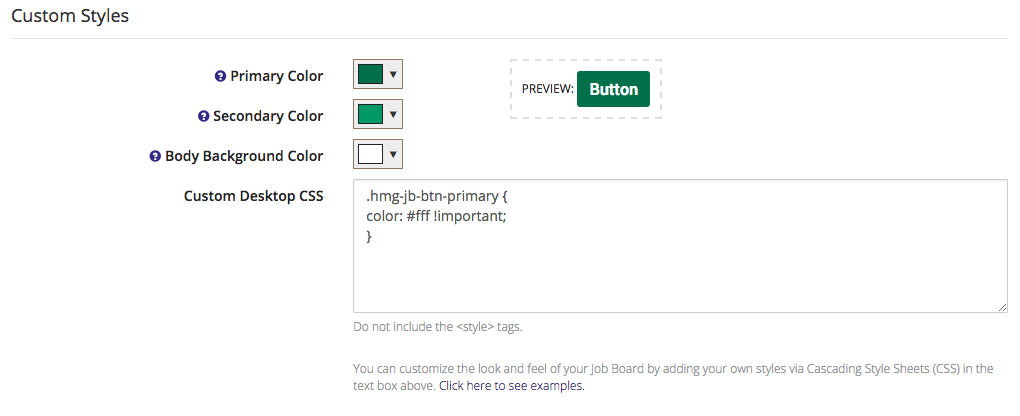
Task: Click the dark green Primary Color swatch
Action: (370, 75)
